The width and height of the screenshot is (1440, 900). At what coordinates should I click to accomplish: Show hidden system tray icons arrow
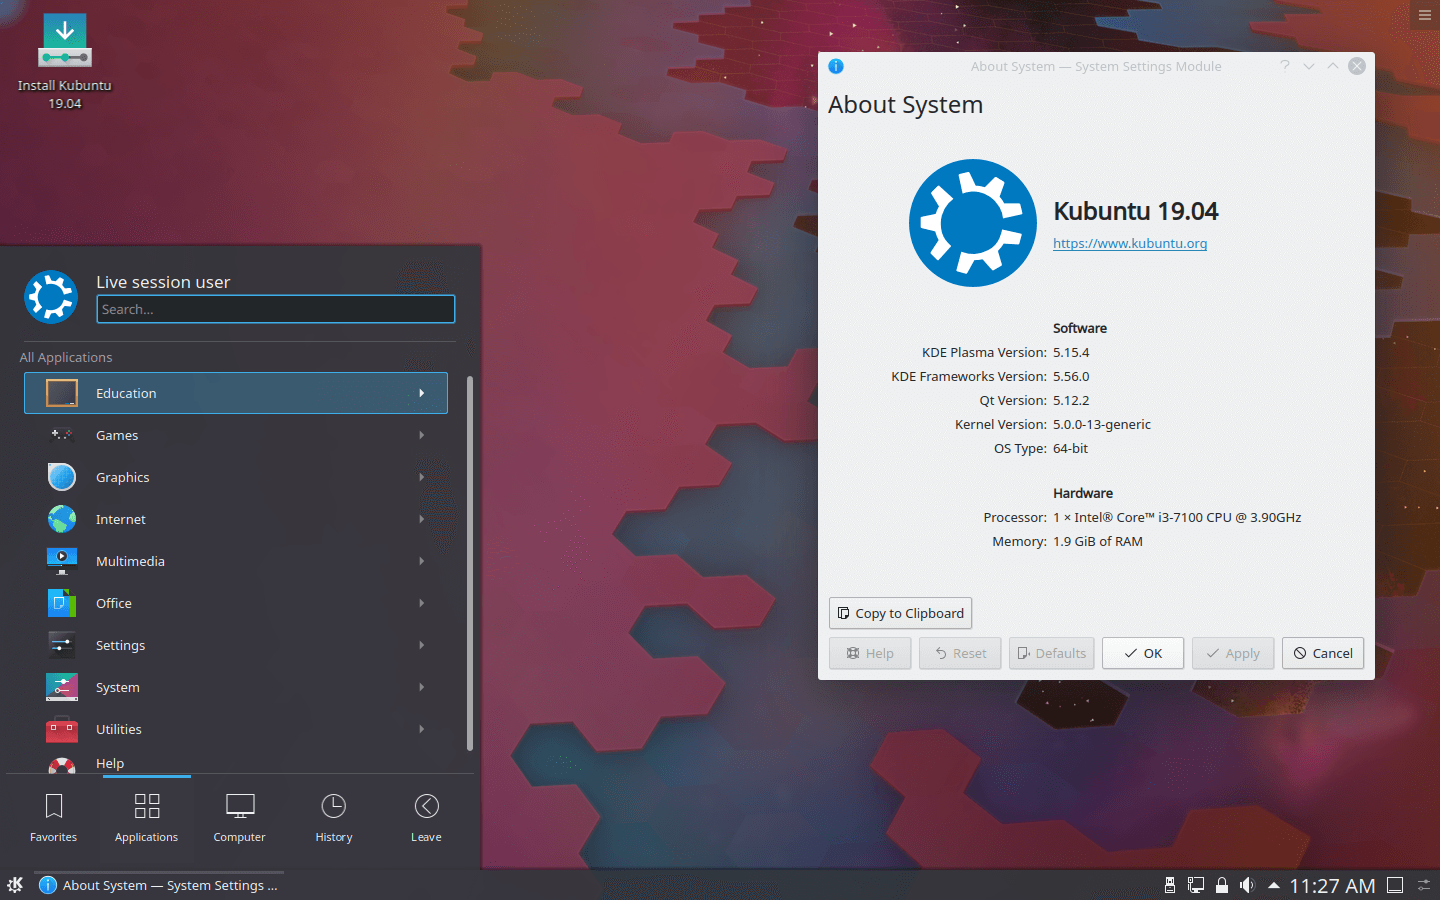point(1274,885)
